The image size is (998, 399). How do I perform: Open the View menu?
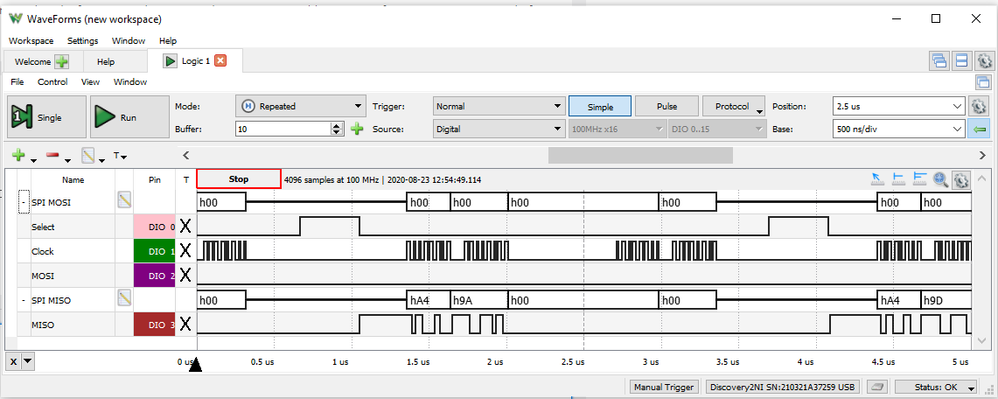tap(90, 82)
